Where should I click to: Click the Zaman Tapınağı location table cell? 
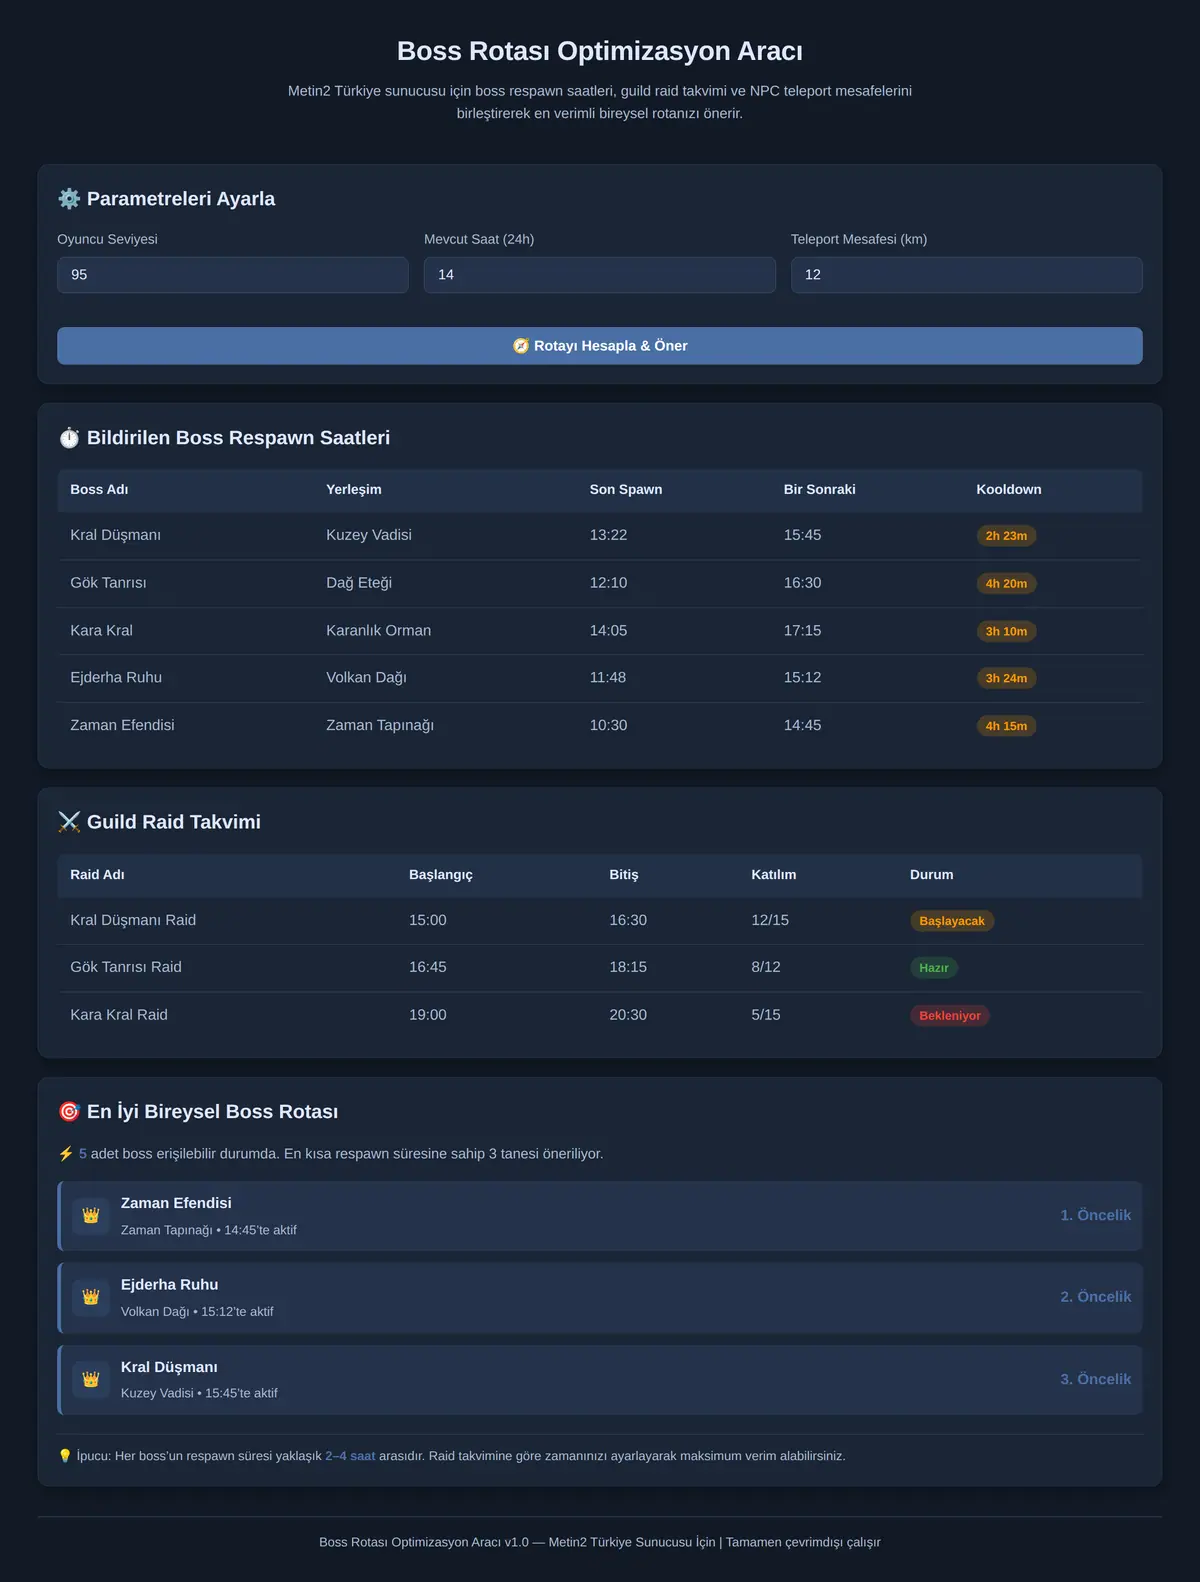[x=380, y=725]
